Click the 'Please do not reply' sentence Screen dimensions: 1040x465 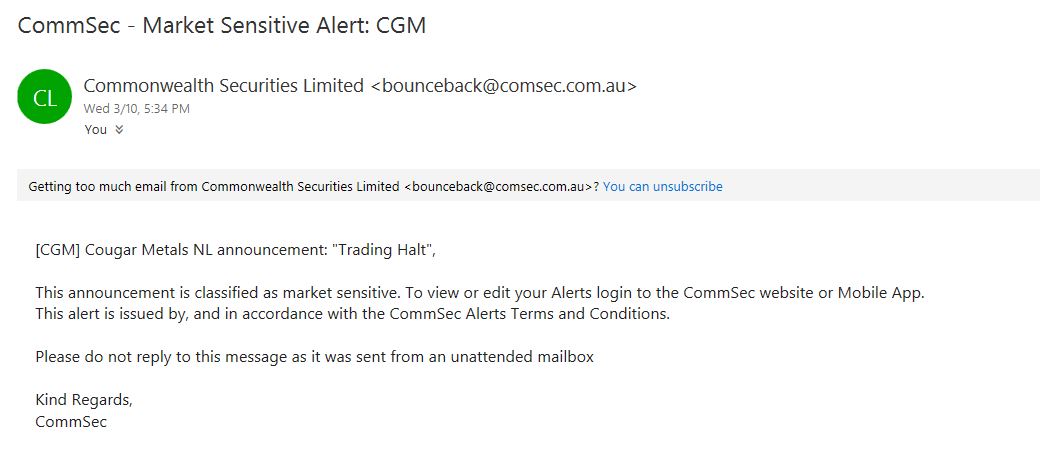314,356
